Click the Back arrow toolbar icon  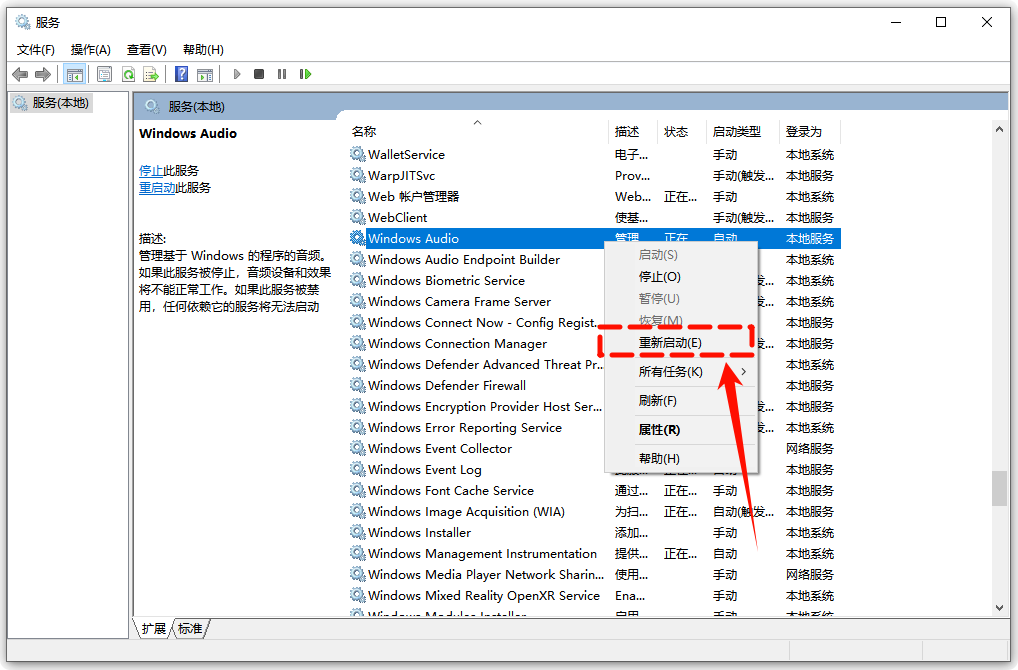point(20,75)
